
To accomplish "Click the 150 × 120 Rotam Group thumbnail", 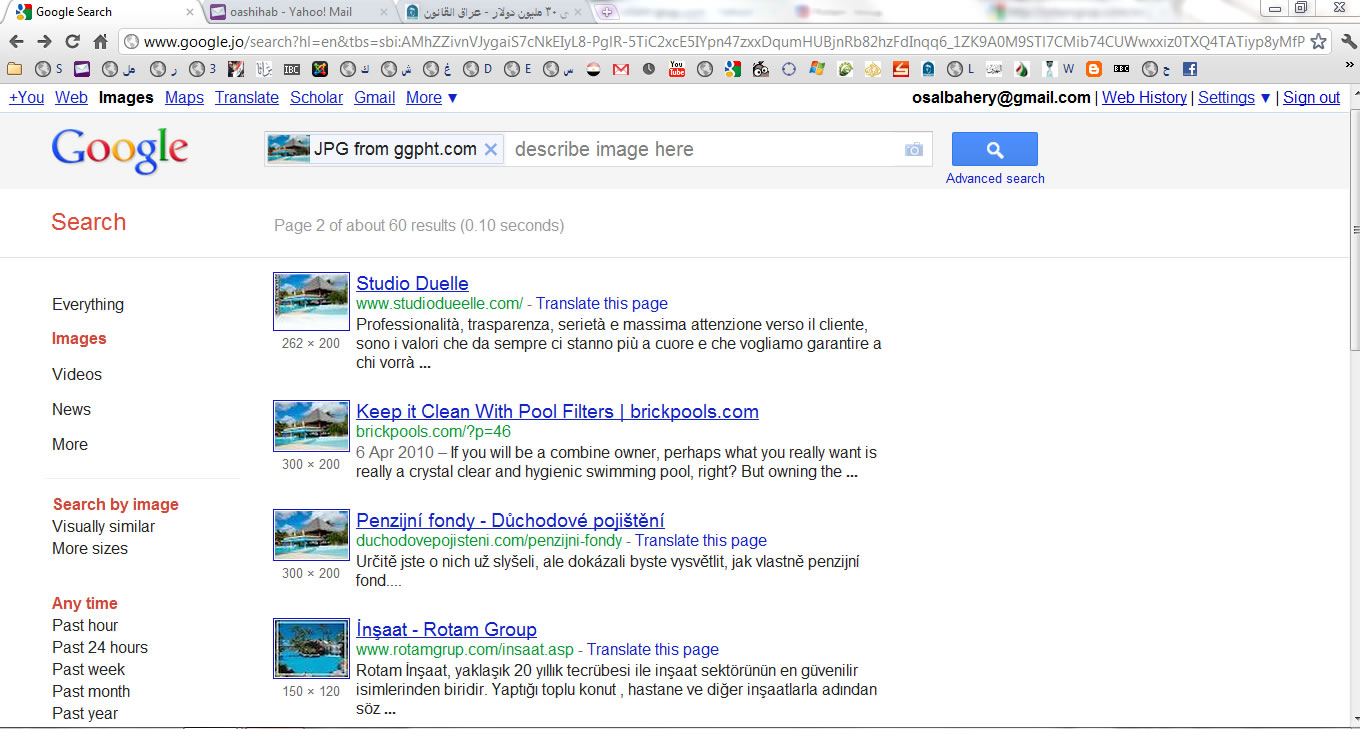I will click(x=311, y=649).
